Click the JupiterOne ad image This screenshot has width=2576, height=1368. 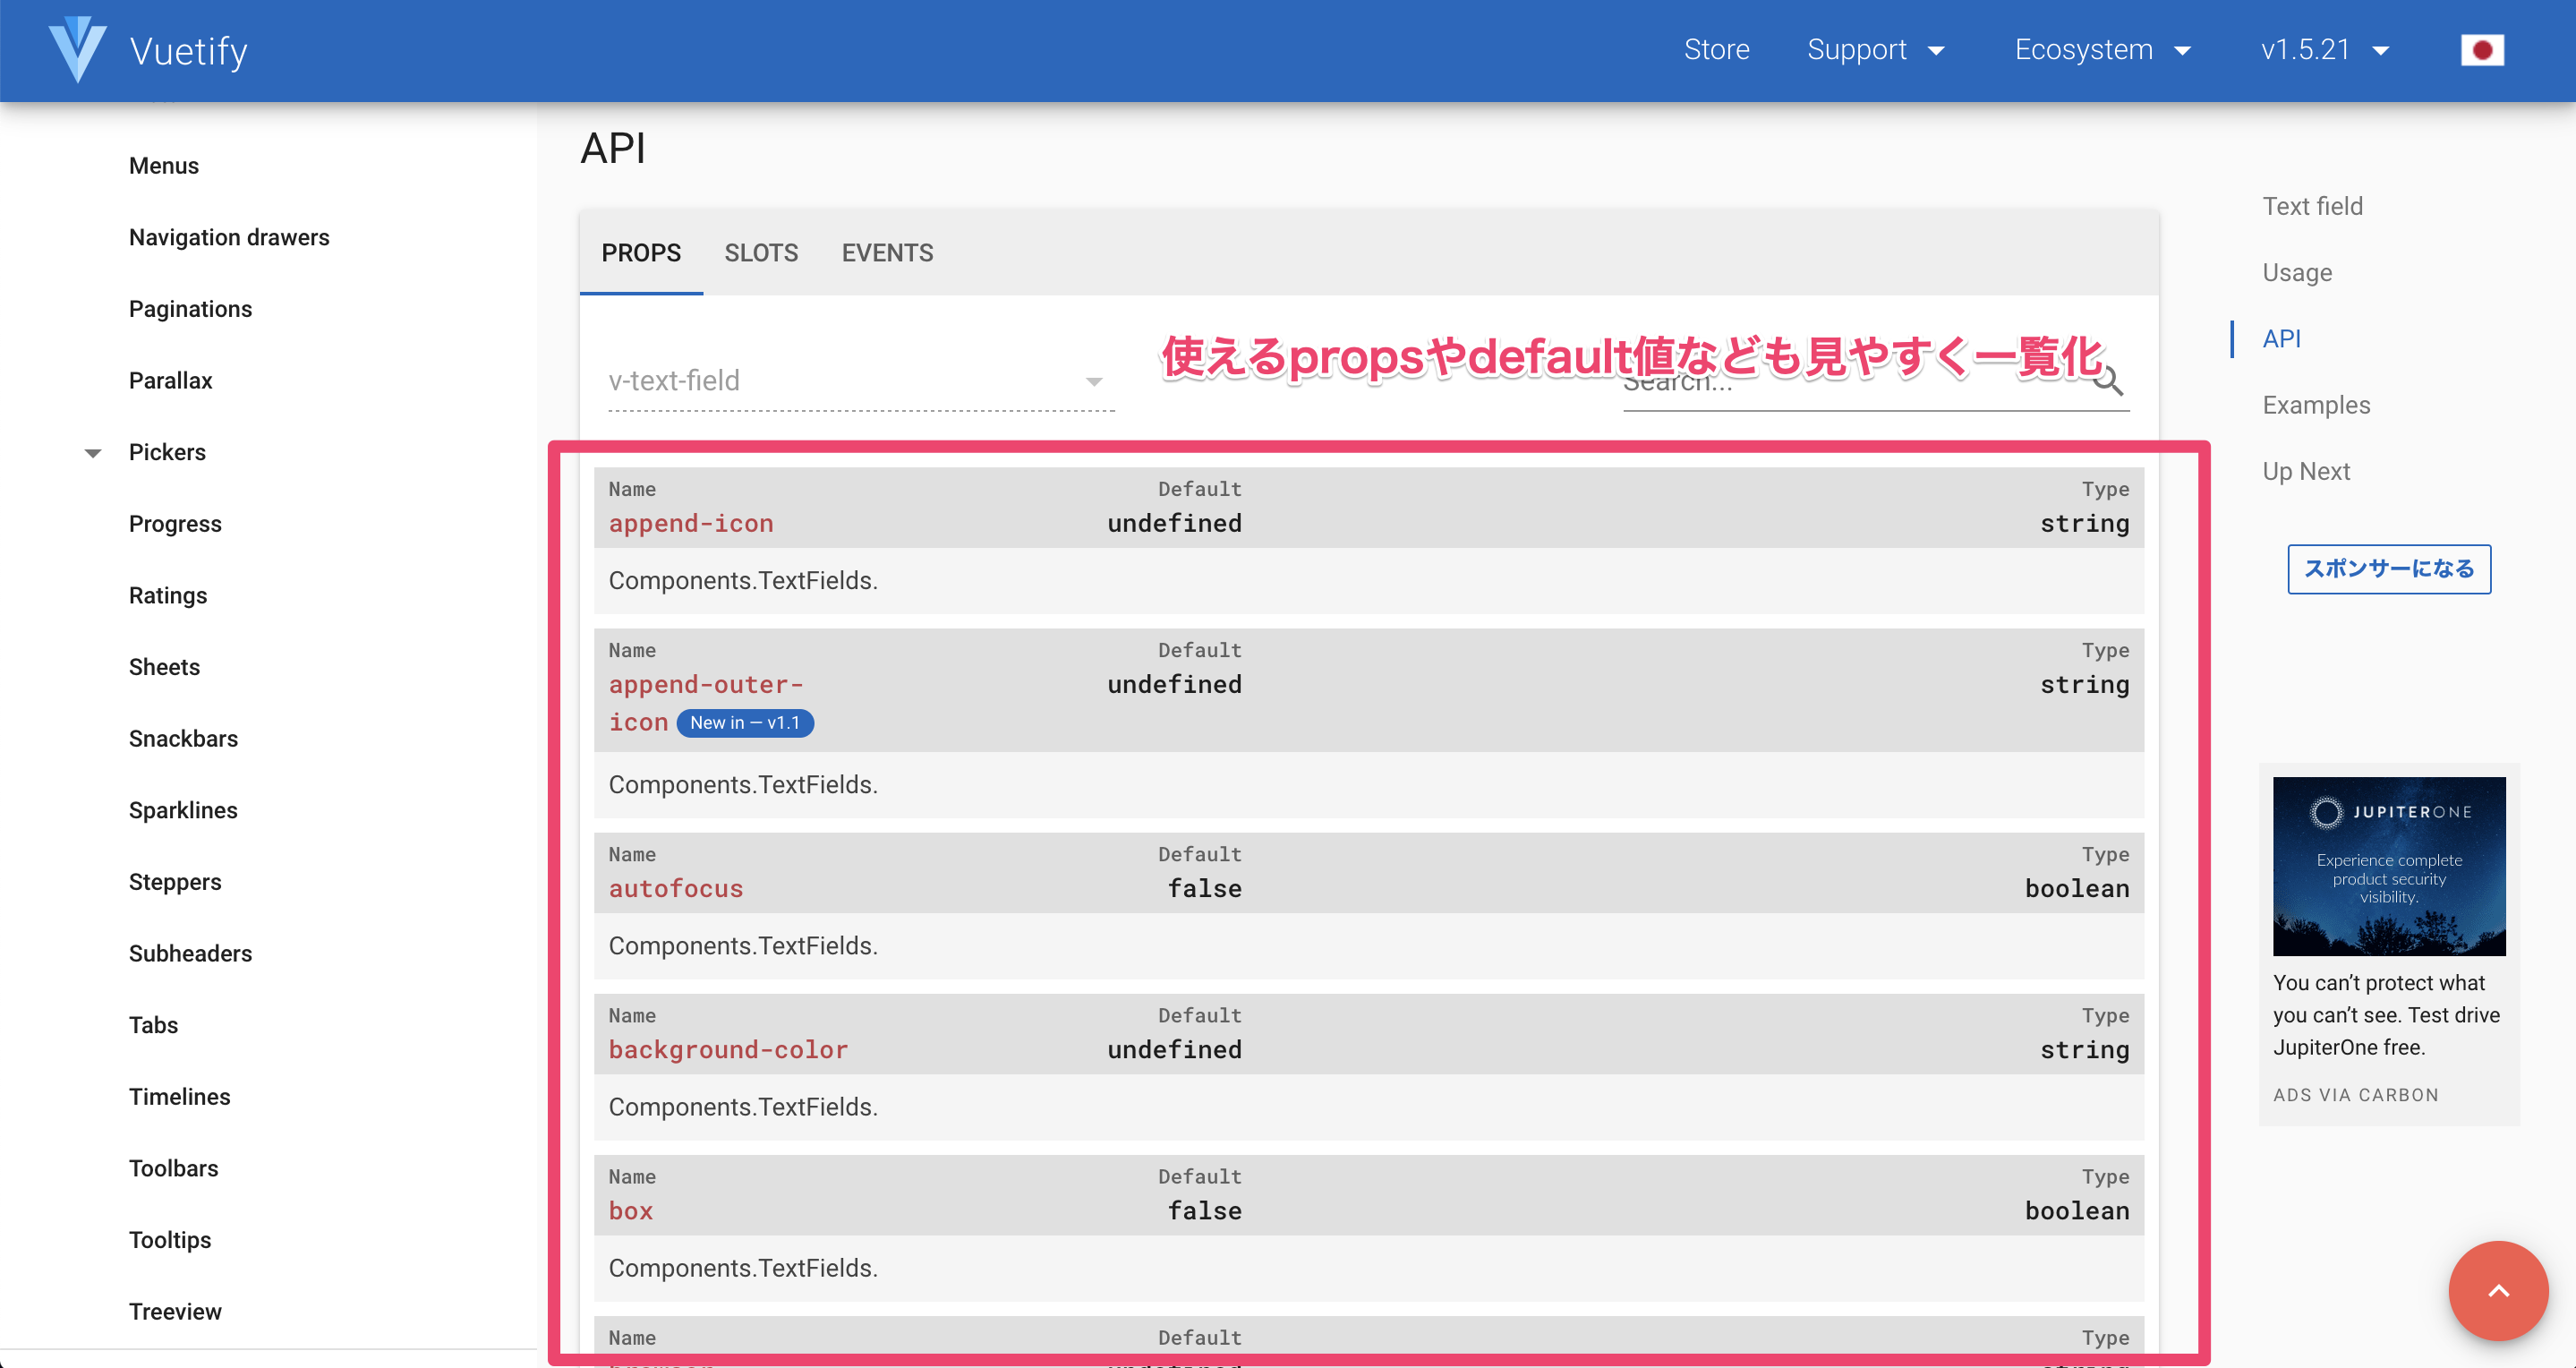pyautogui.click(x=2388, y=865)
